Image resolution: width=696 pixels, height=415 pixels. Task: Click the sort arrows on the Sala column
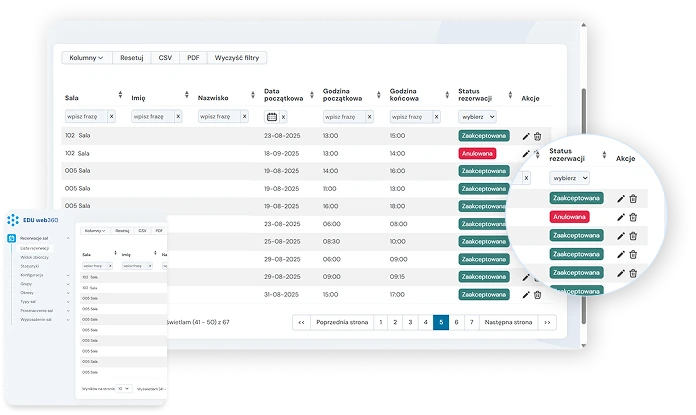click(121, 94)
